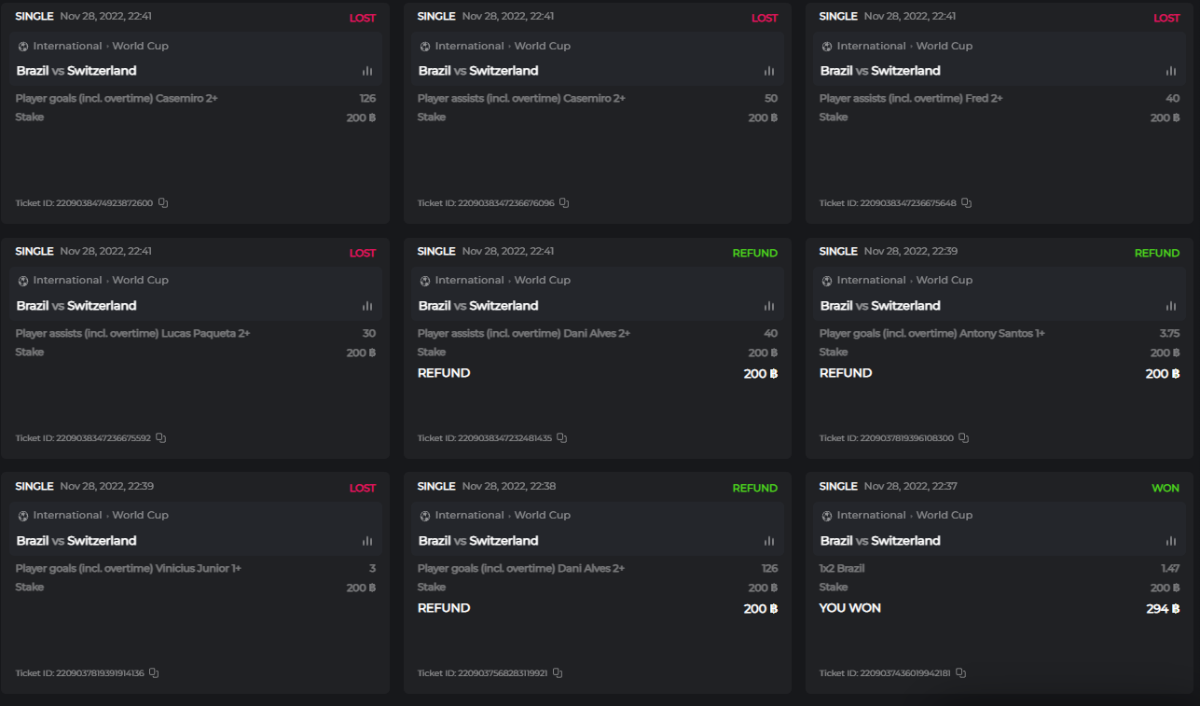Copy ticket ID of Vinicius Junior 1+ bet
Image resolution: width=1200 pixels, height=706 pixels.
(154, 673)
